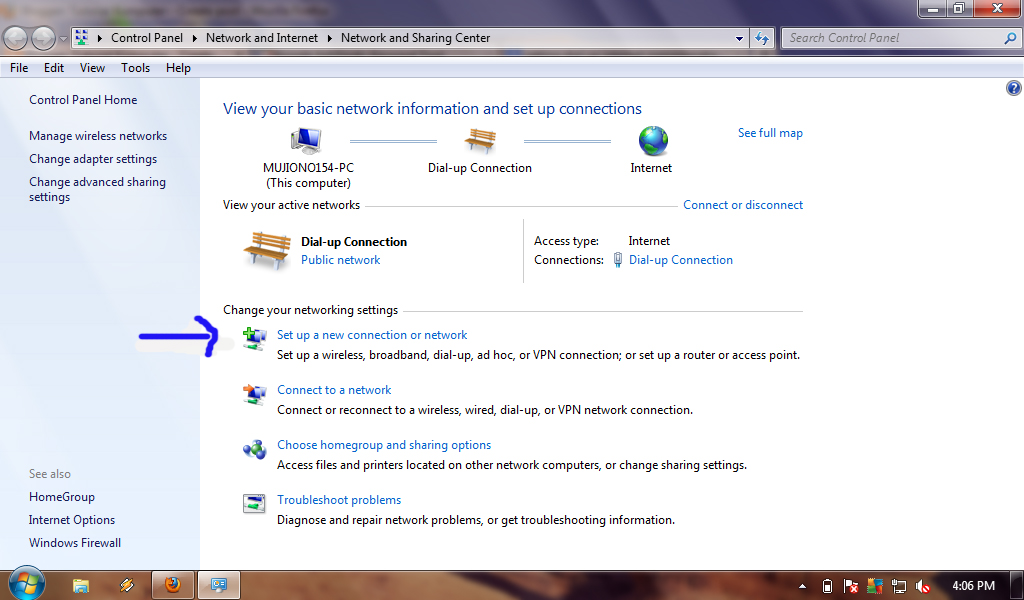Show hidden icons in the system tray
This screenshot has height=600, width=1024.
tap(803, 585)
